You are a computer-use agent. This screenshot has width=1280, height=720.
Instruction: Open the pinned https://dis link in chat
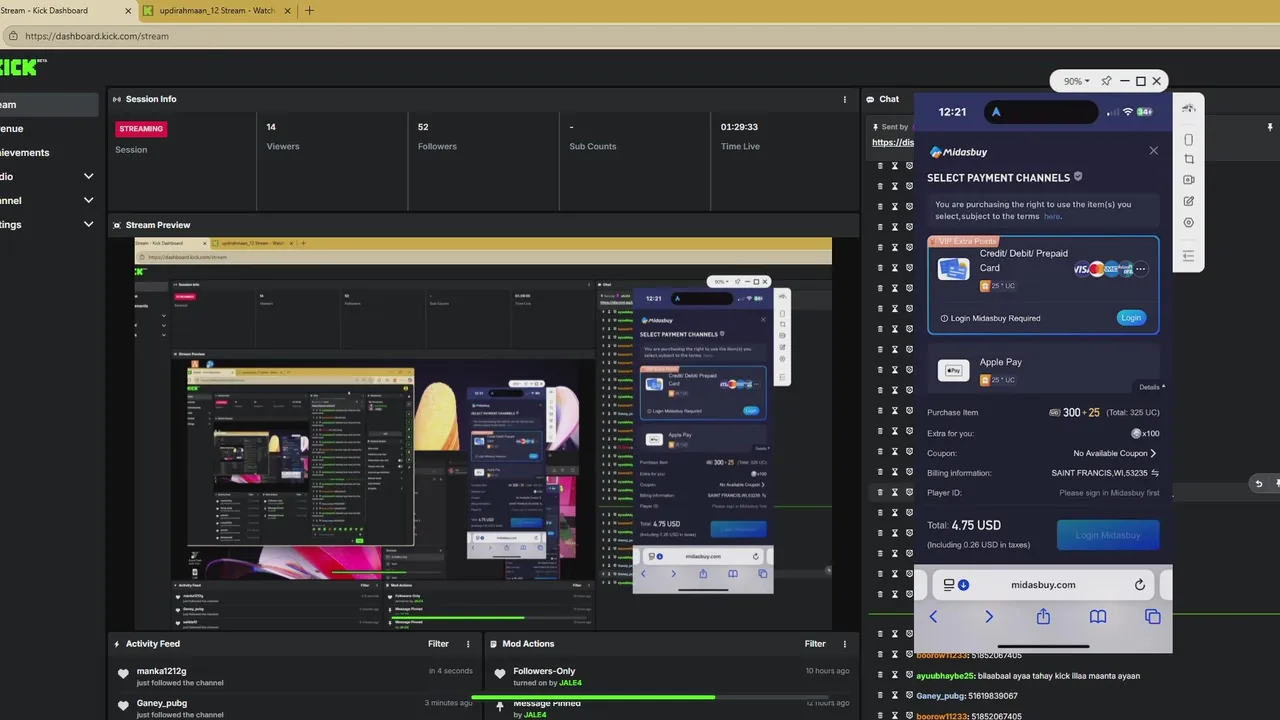click(893, 142)
